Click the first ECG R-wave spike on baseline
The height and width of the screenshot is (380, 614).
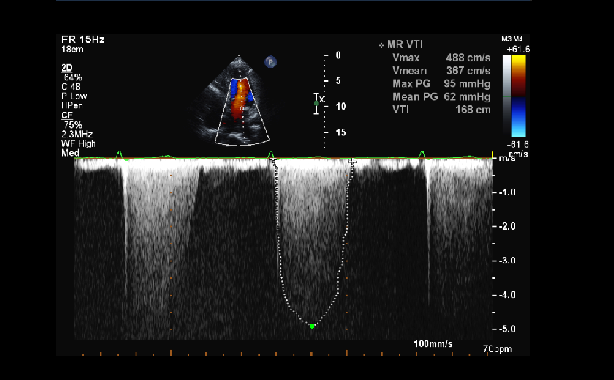click(x=119, y=154)
